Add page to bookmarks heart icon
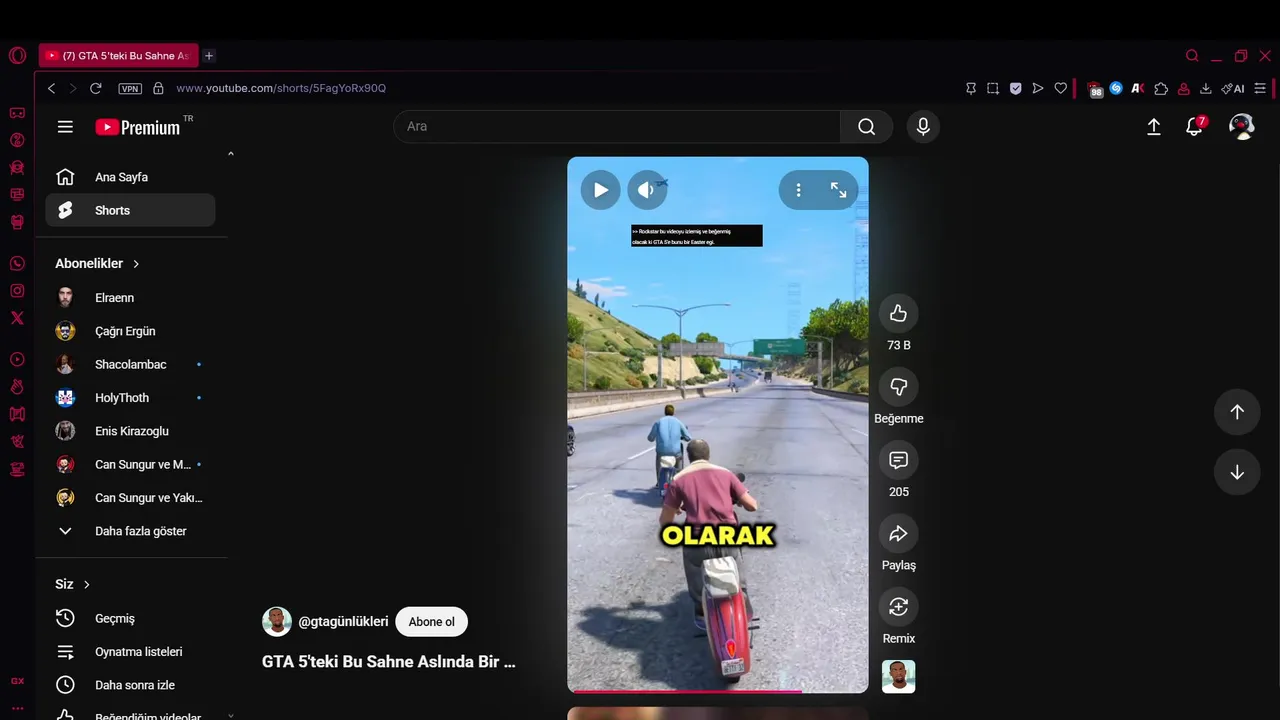This screenshot has height=720, width=1280. pyautogui.click(x=1061, y=88)
